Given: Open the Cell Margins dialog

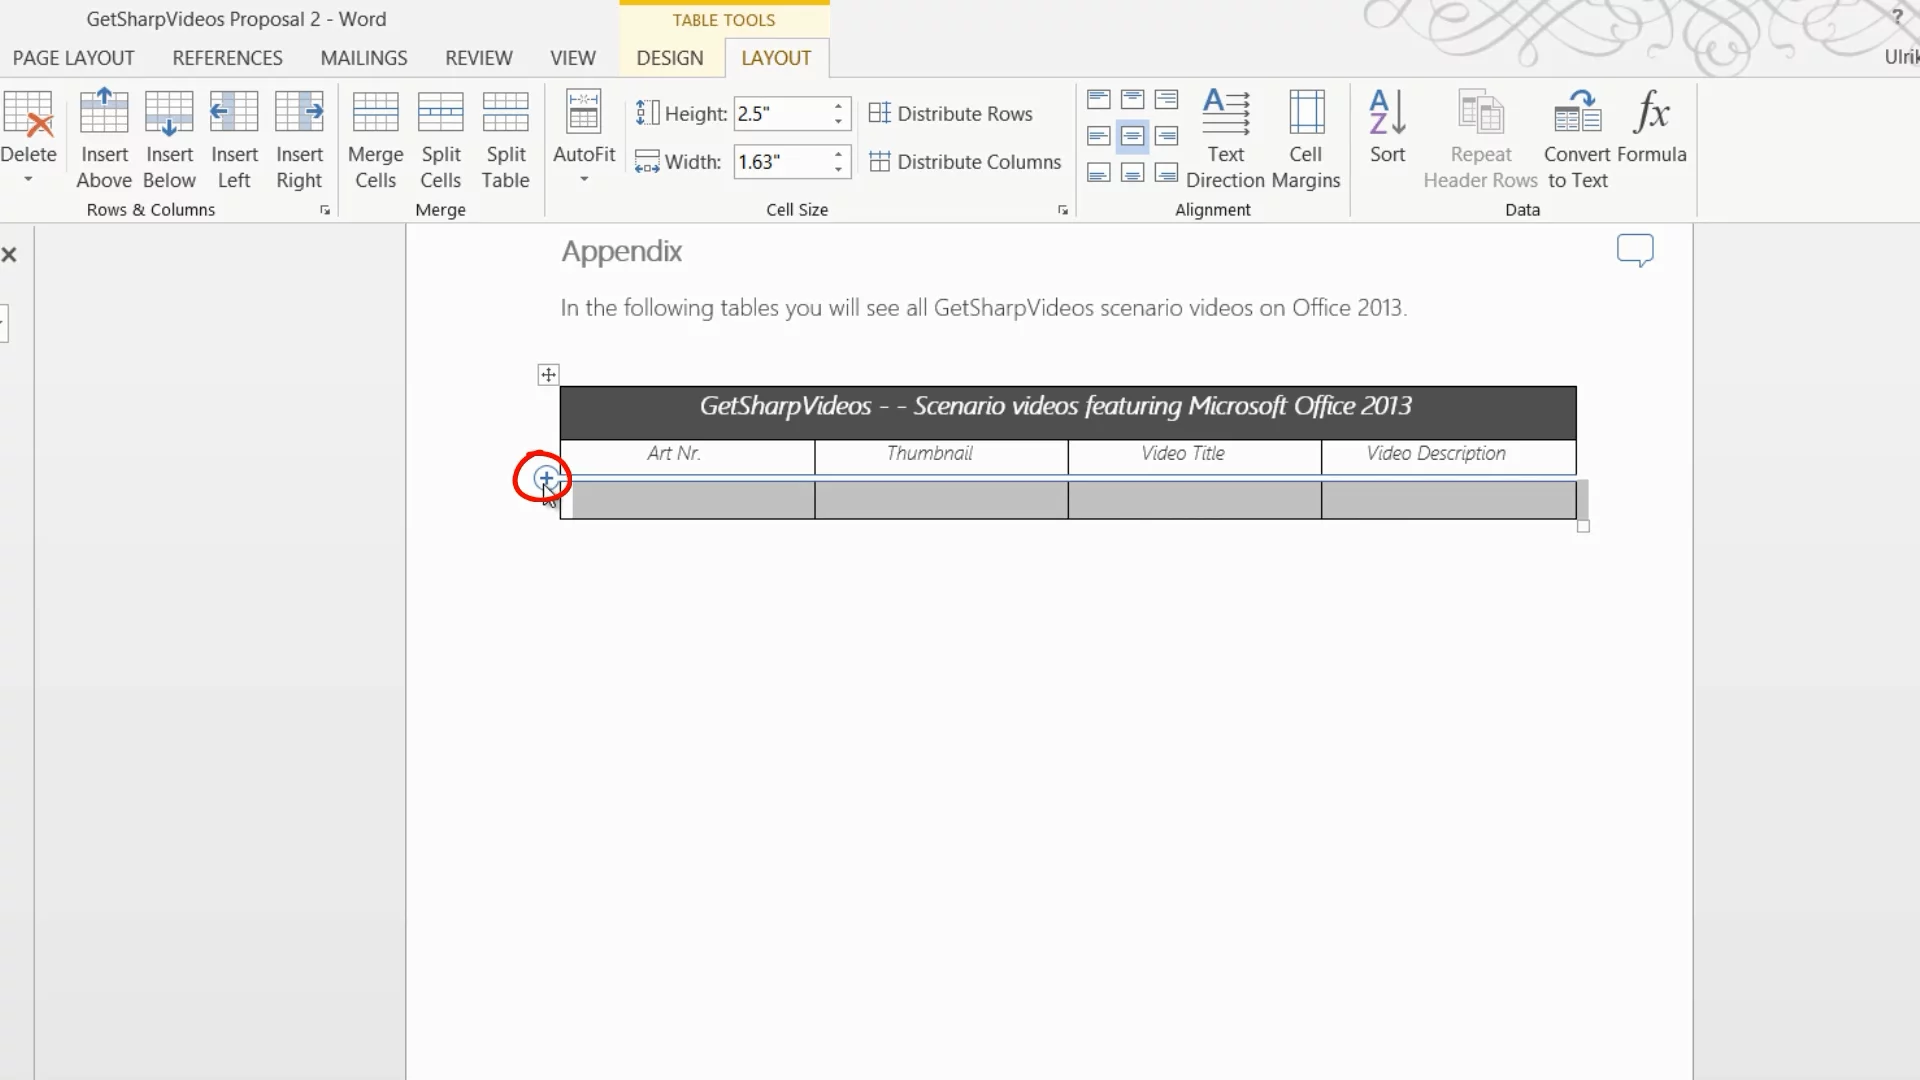Looking at the screenshot, I should [1305, 113].
